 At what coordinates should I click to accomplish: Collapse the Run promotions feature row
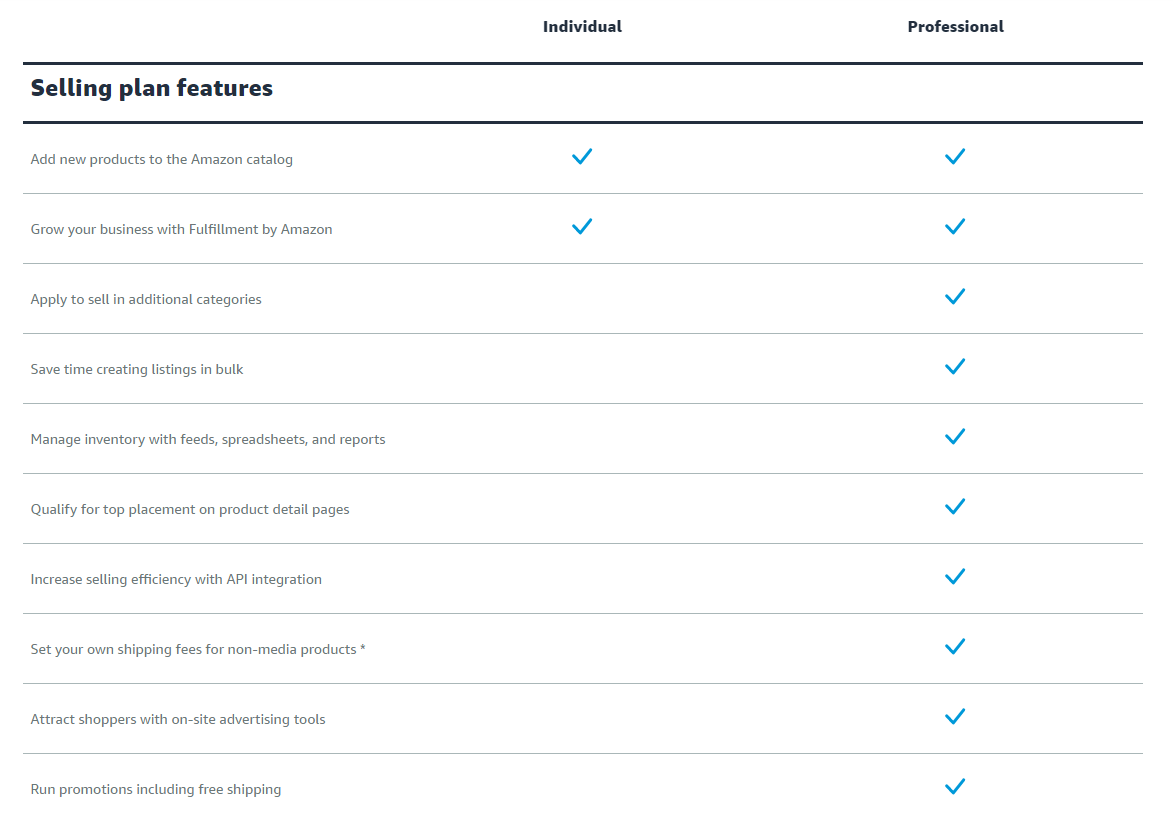(x=155, y=789)
